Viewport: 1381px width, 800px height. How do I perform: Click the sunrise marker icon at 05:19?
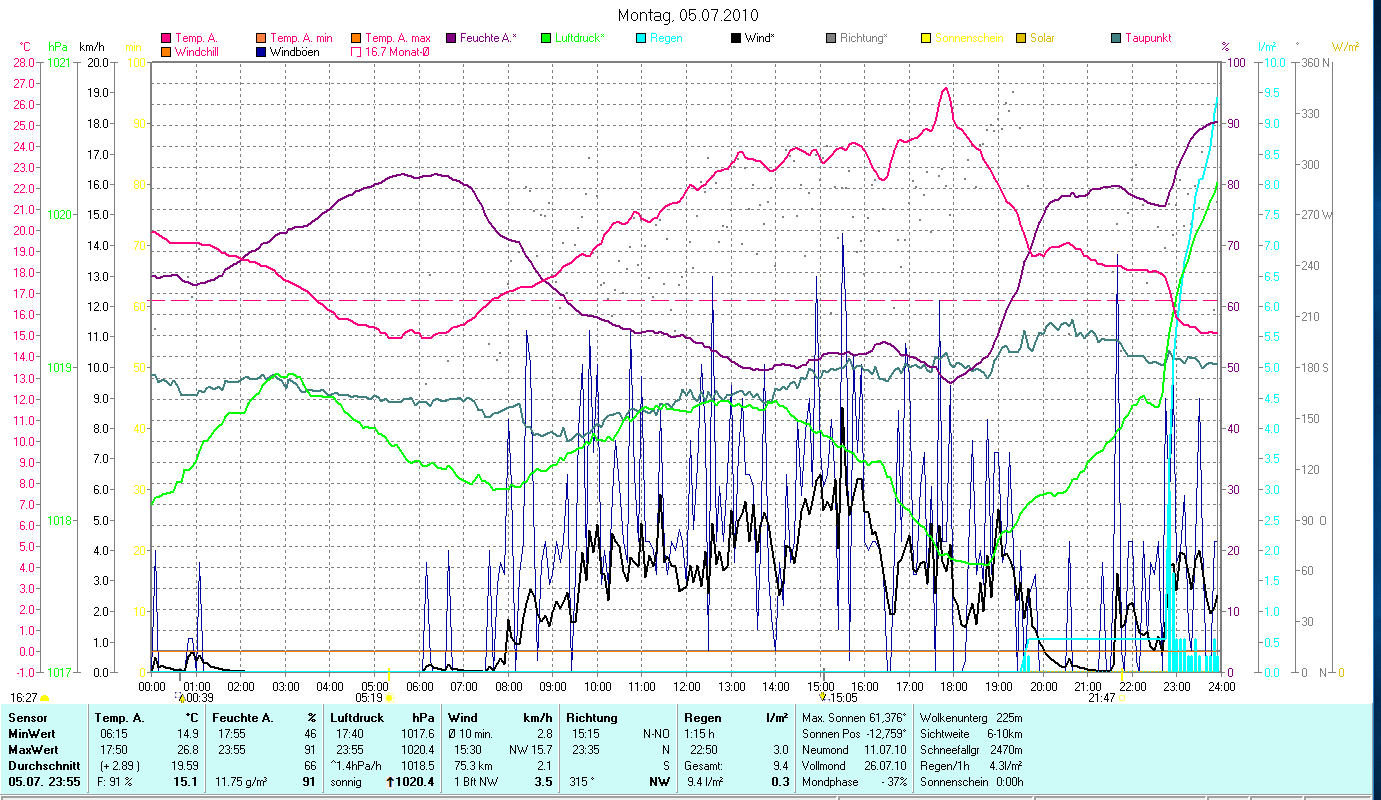pos(389,697)
